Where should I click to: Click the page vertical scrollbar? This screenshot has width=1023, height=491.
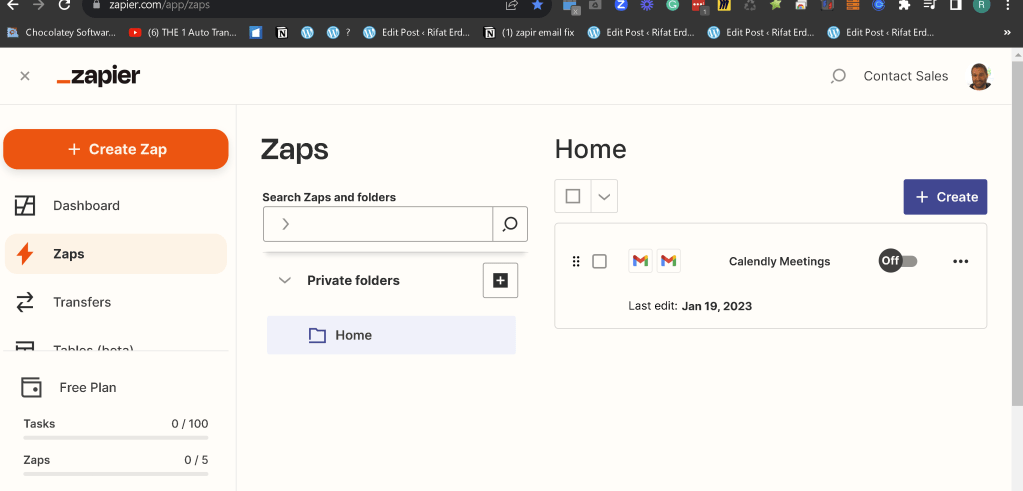pyautogui.click(x=1017, y=235)
